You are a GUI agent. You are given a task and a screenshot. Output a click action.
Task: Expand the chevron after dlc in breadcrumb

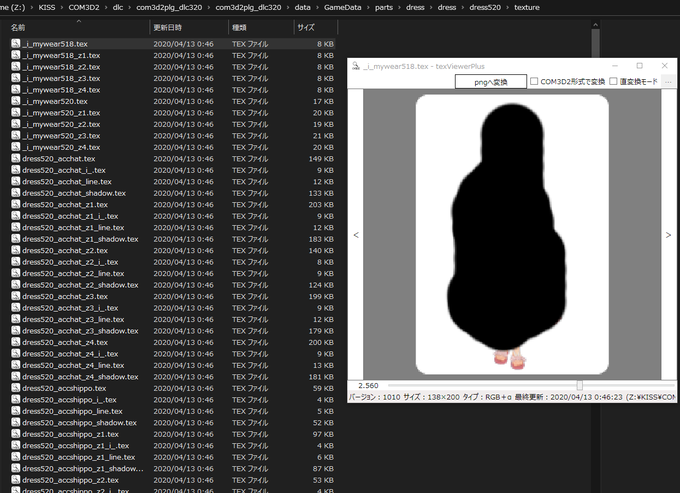pyautogui.click(x=129, y=7)
